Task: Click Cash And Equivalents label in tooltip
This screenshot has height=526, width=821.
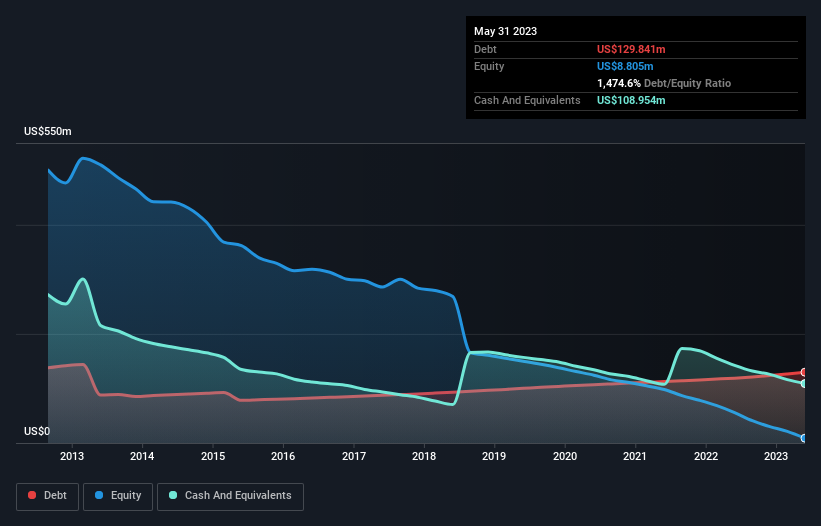Action: coord(527,100)
